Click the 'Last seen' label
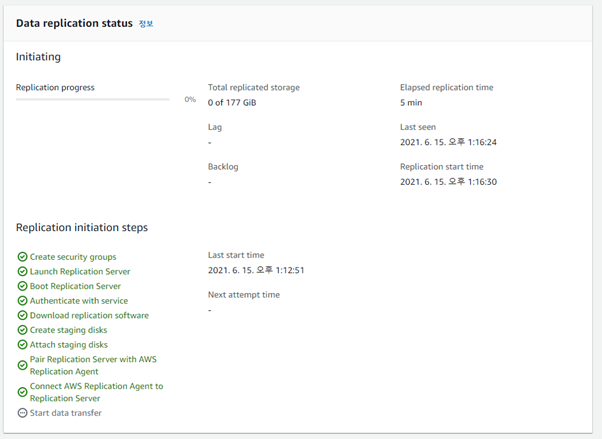The width and height of the screenshot is (602, 439). click(x=418, y=127)
